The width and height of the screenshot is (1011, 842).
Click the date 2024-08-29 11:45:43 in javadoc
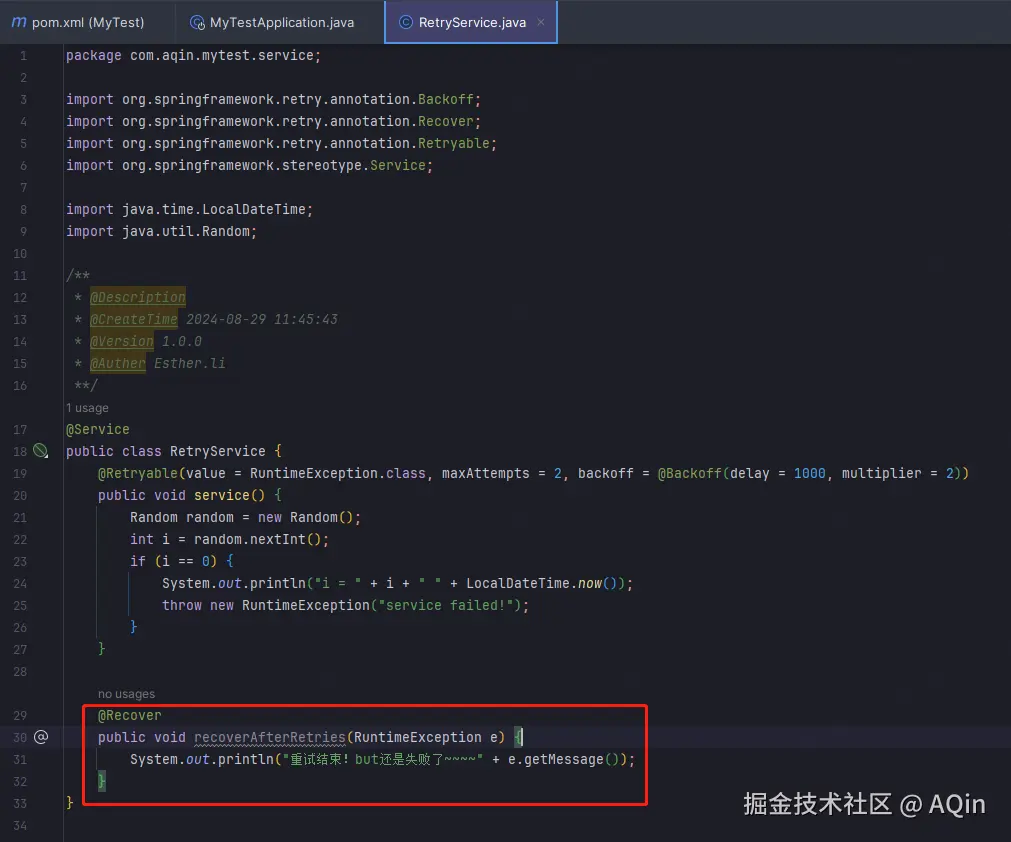pos(262,319)
